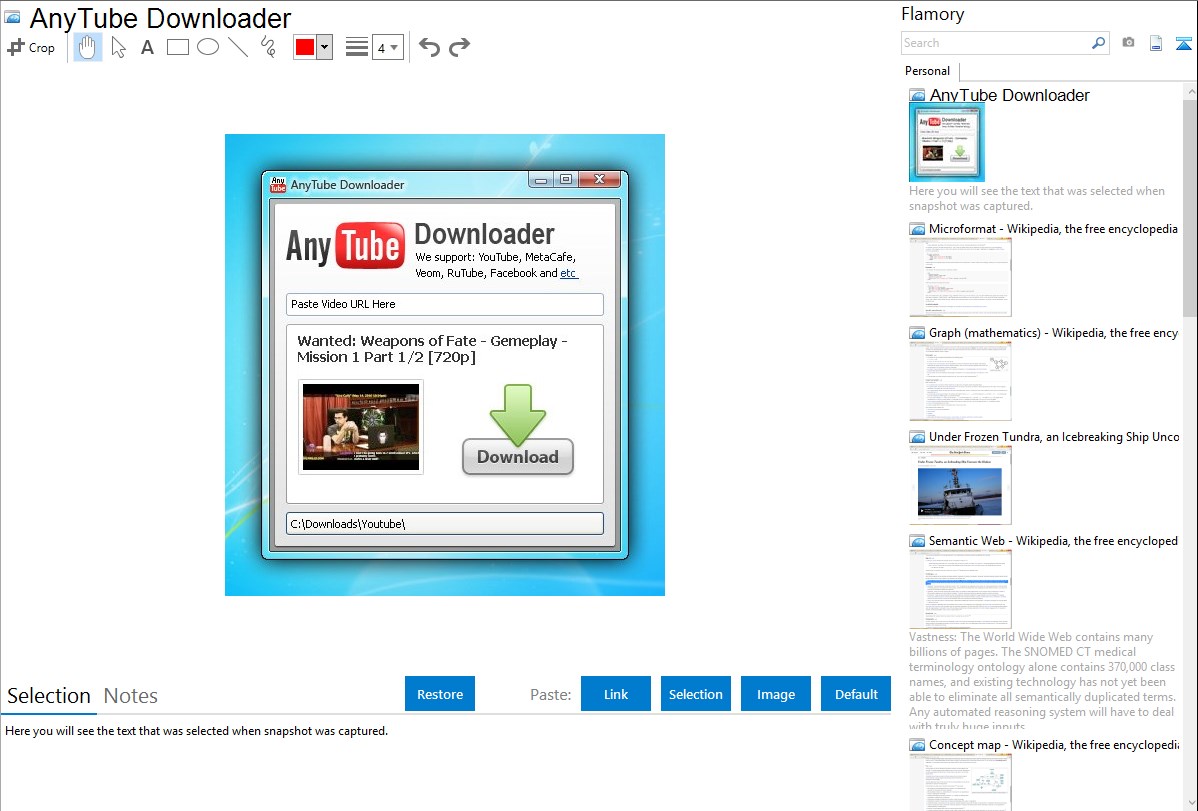Open the Selection tab
Viewport: 1198px width, 811px height.
[x=49, y=696]
